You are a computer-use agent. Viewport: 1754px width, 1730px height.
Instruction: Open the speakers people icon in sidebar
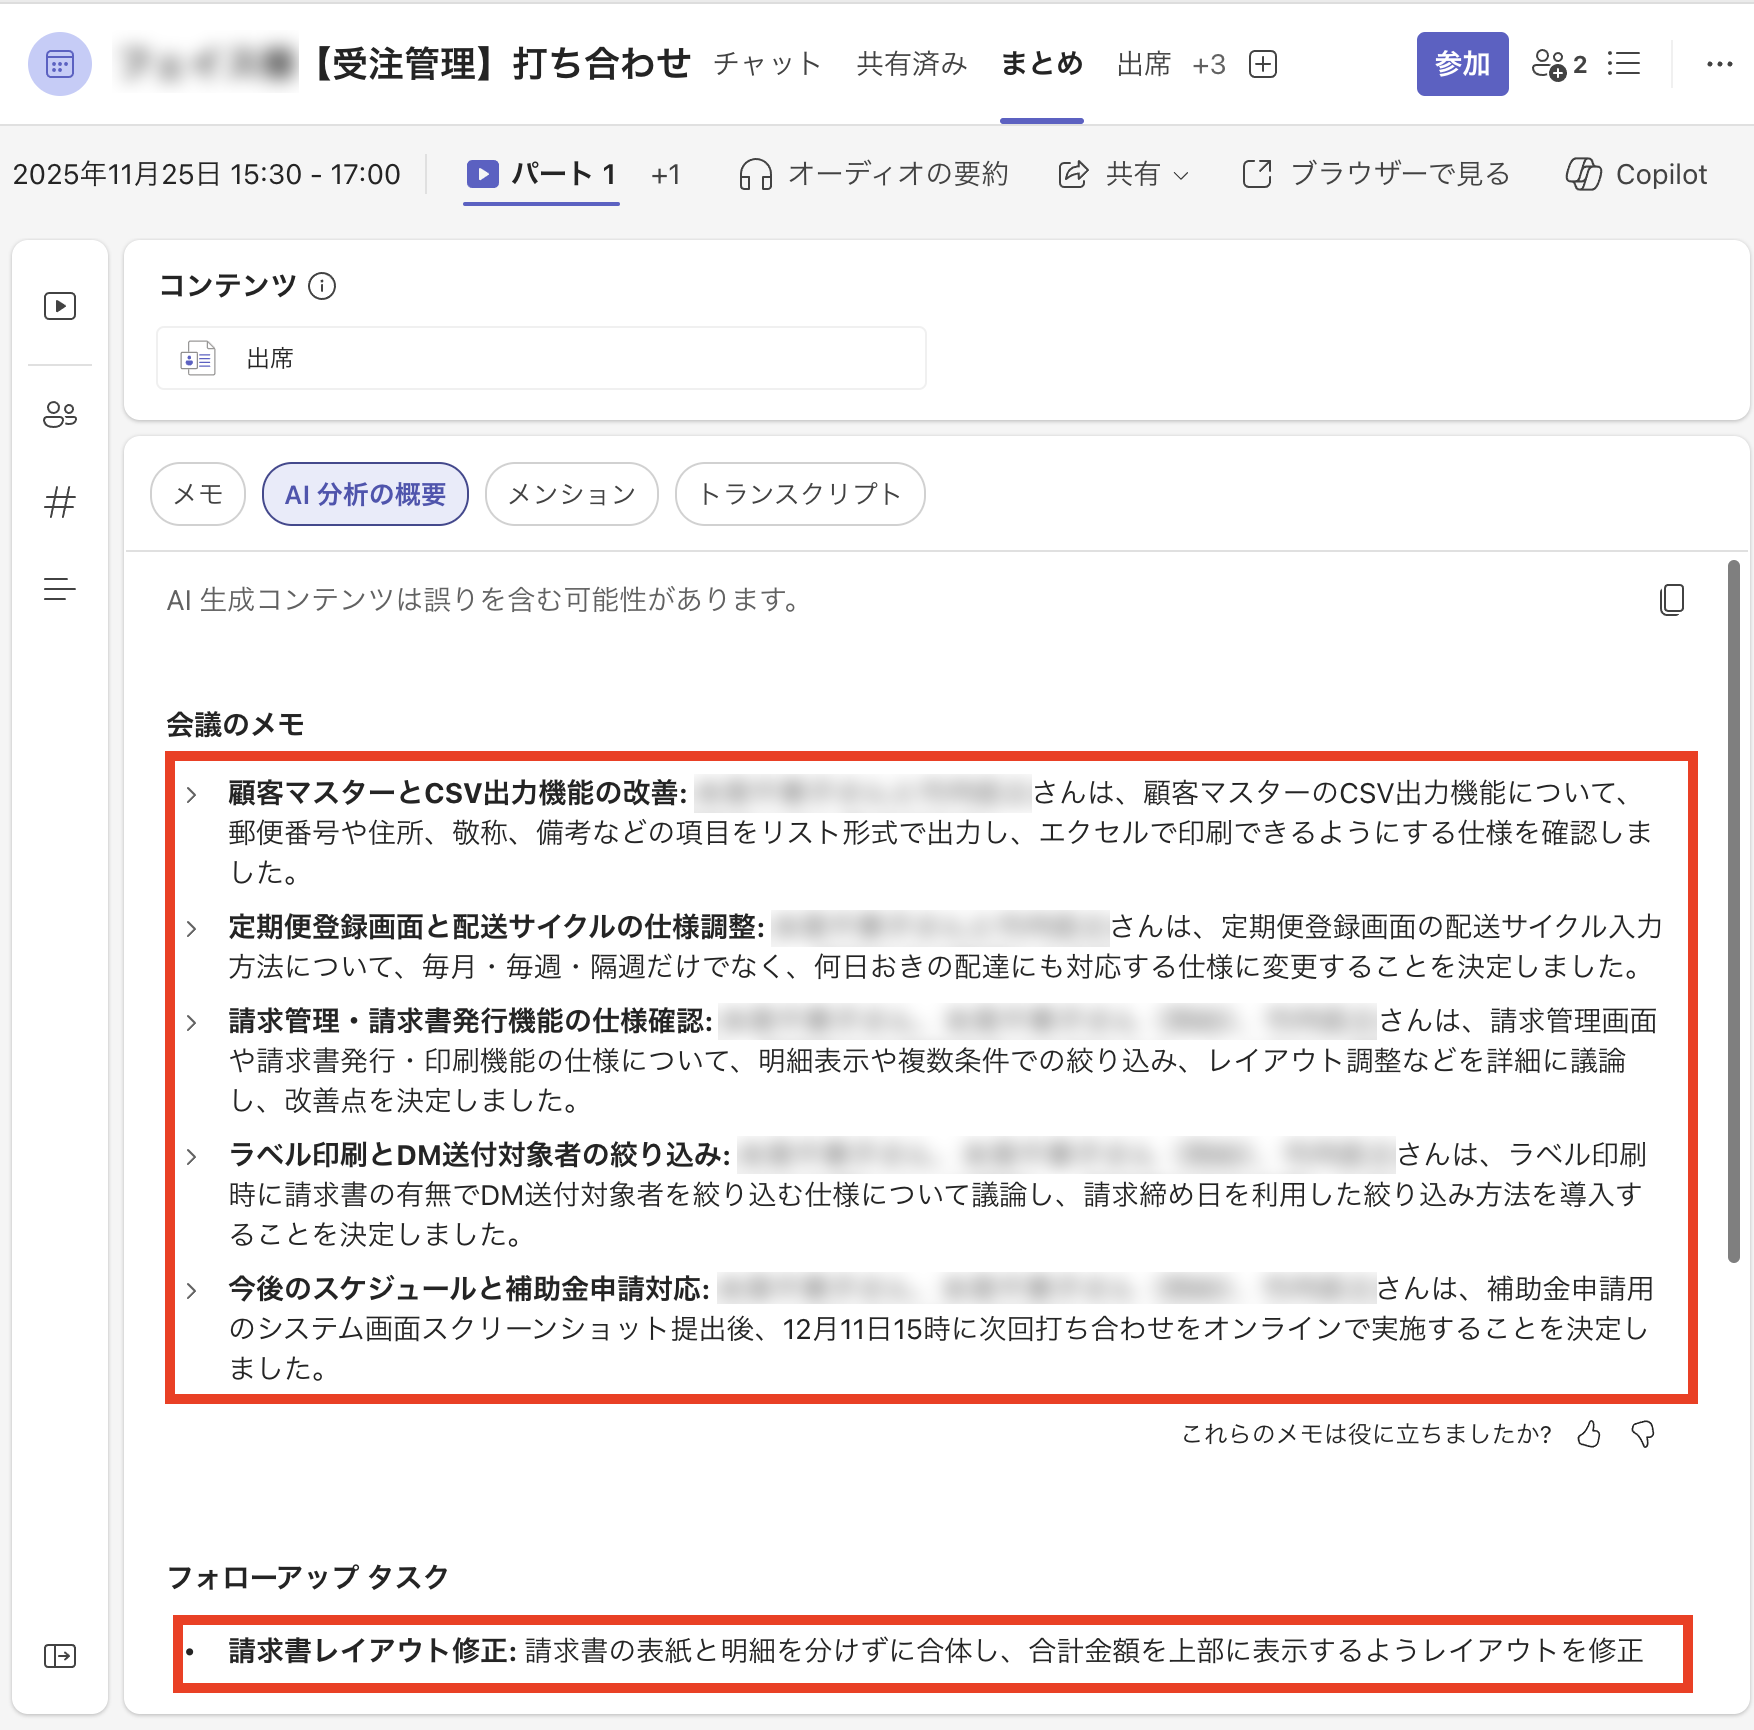60,414
